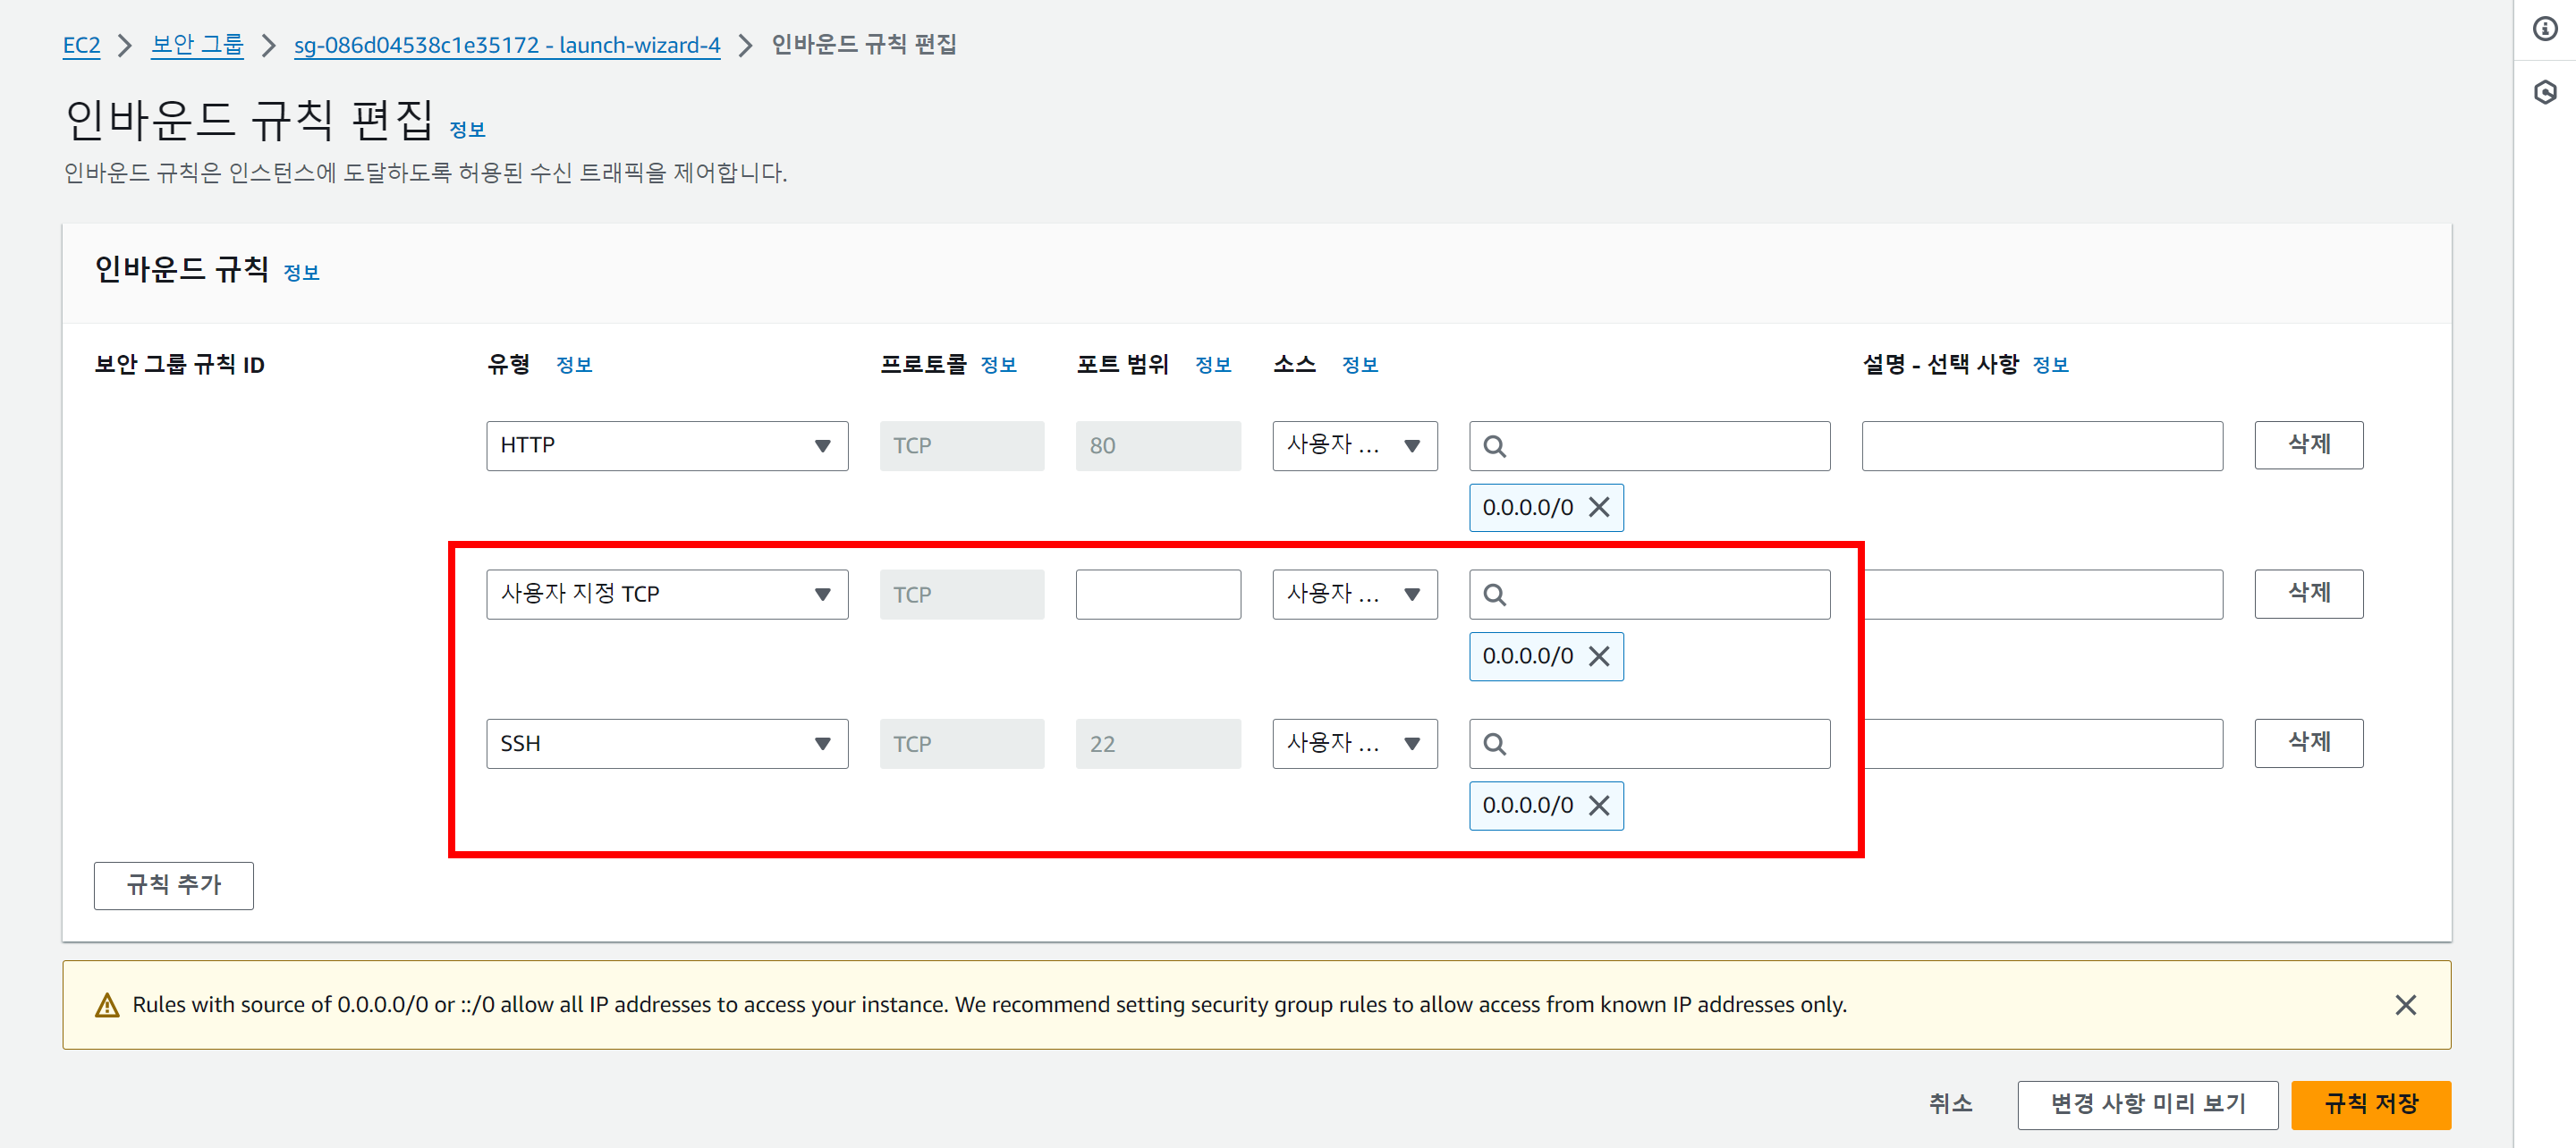Remove 0.0.0.0/0 chip from HTTP rule
The image size is (2576, 1148).
tap(1599, 507)
